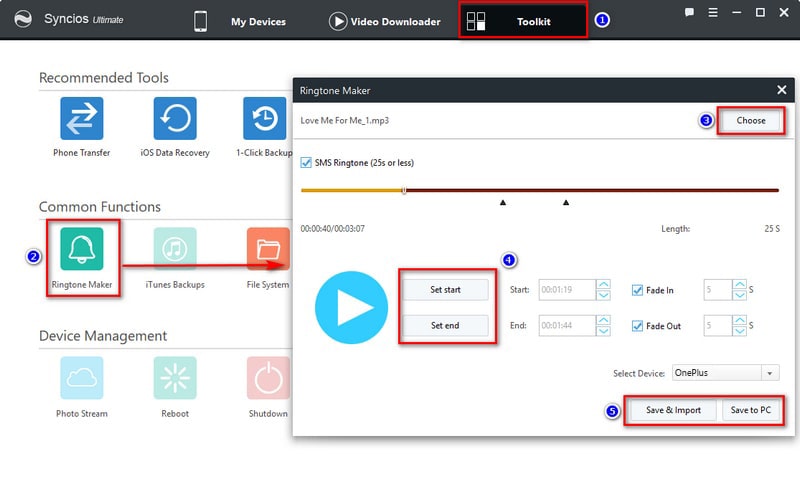Click the Fade In duration field
This screenshot has width=800, height=482.
[x=717, y=290]
